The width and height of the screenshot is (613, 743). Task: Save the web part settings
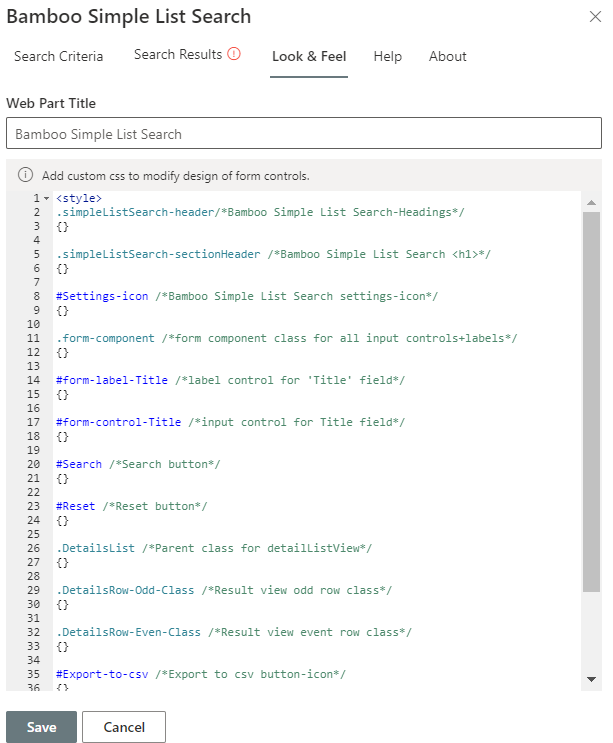(41, 727)
